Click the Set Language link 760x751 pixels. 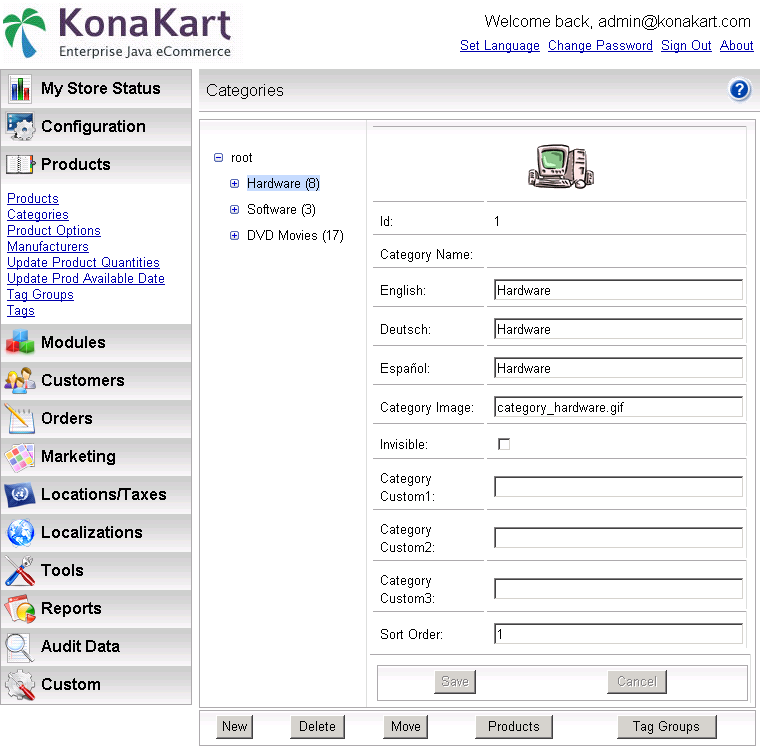coord(500,46)
